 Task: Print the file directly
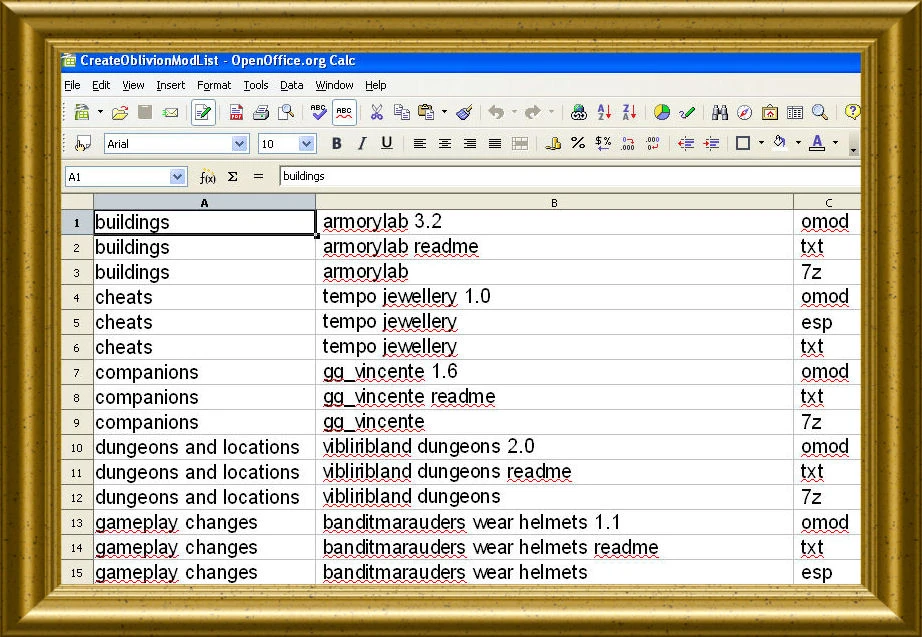(261, 112)
